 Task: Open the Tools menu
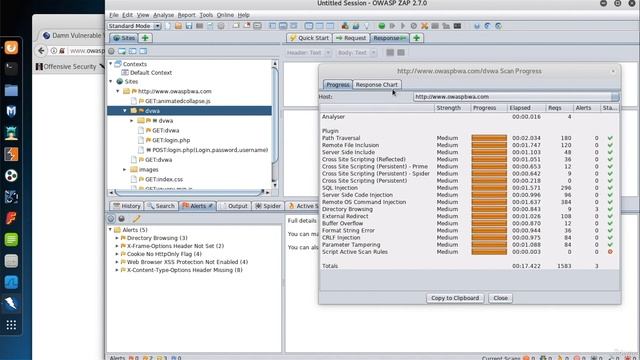pyautogui.click(x=206, y=15)
